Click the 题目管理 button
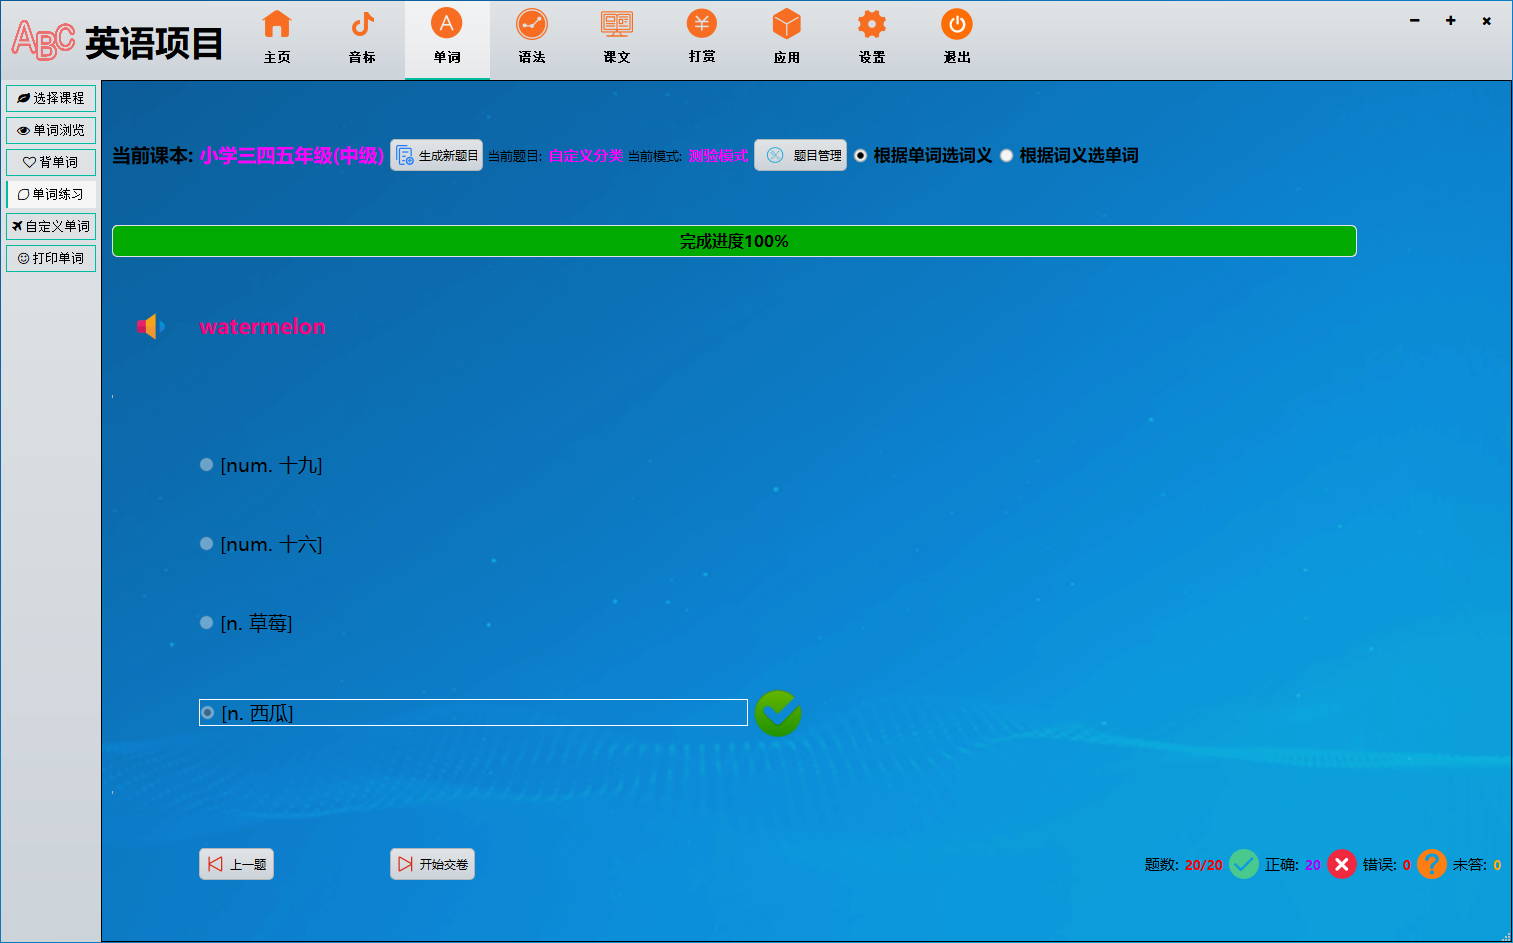Viewport: 1513px width, 943px height. [800, 155]
